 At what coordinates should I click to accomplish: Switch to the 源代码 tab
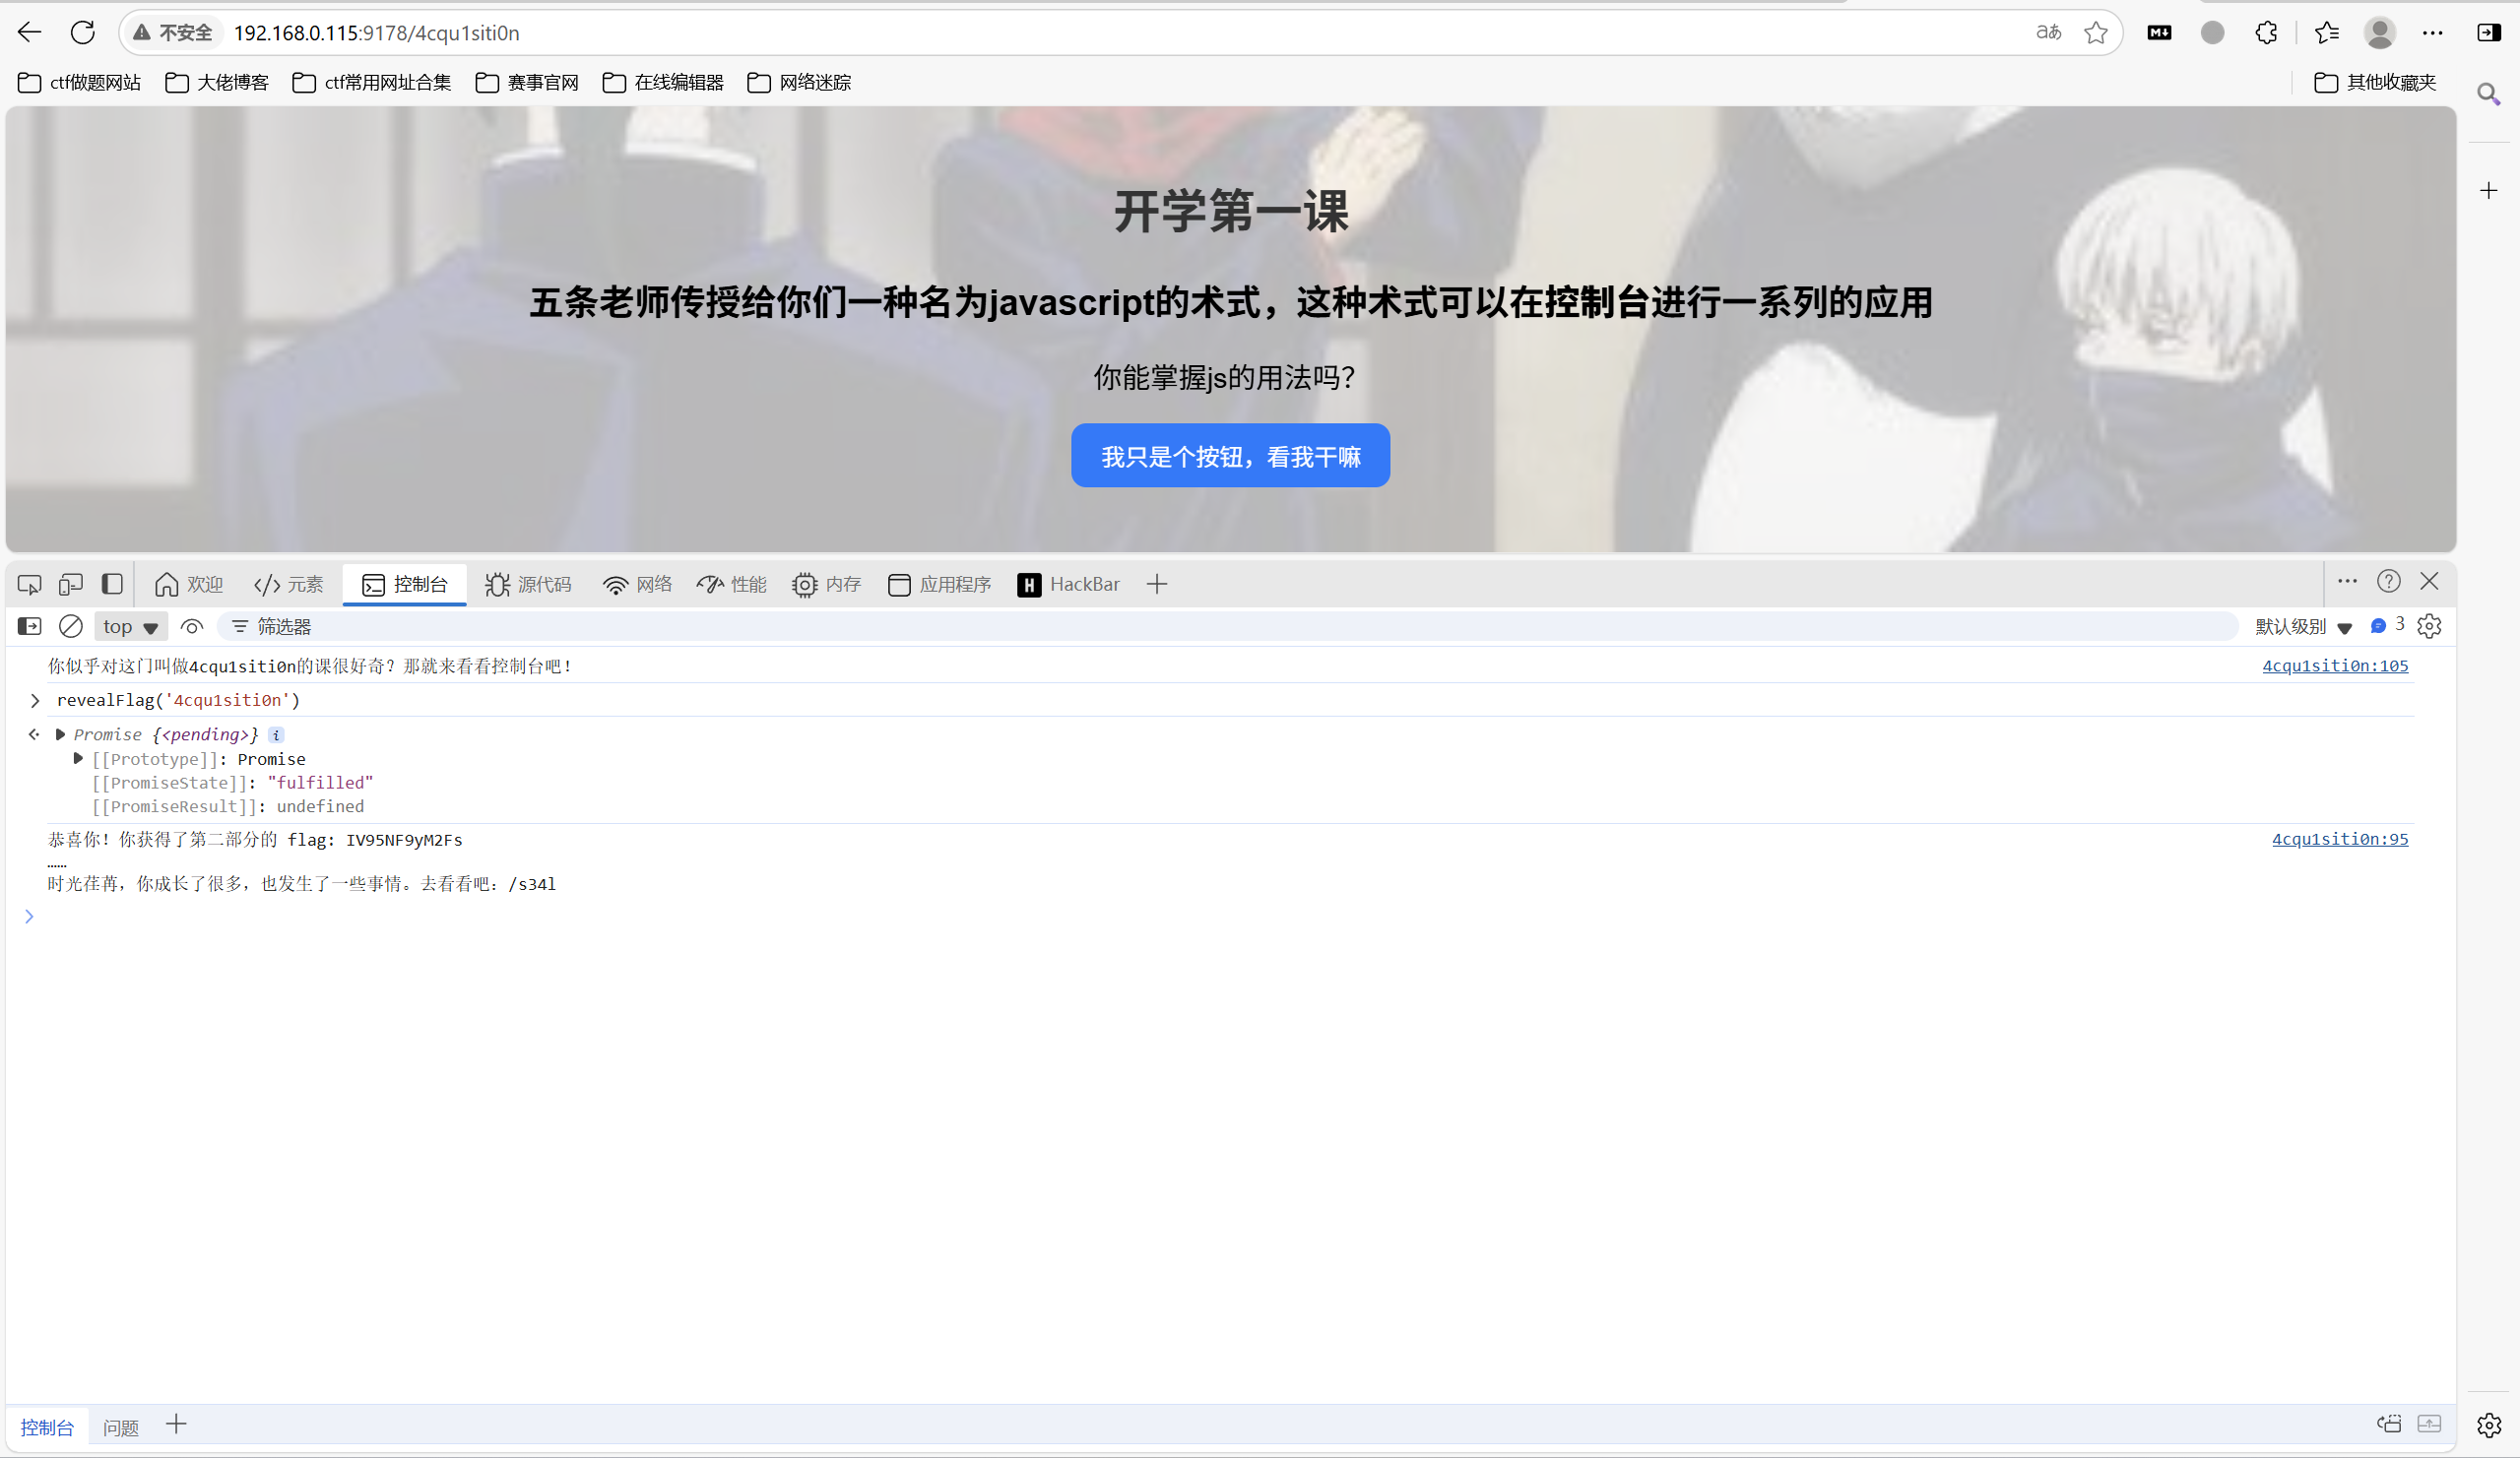527,584
